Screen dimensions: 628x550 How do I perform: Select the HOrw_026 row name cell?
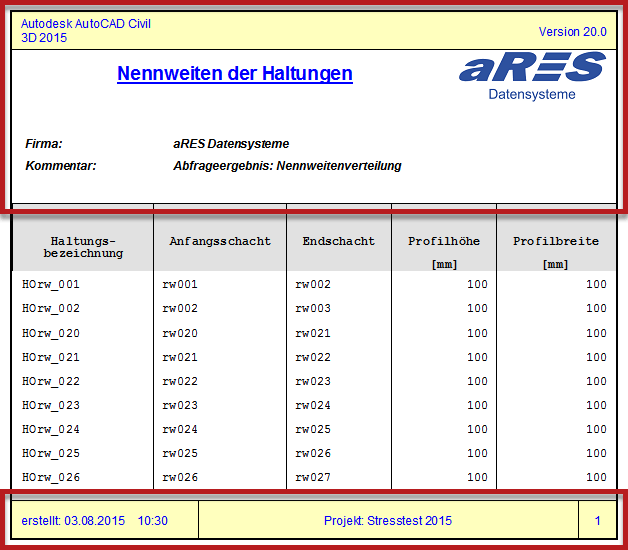click(x=51, y=477)
